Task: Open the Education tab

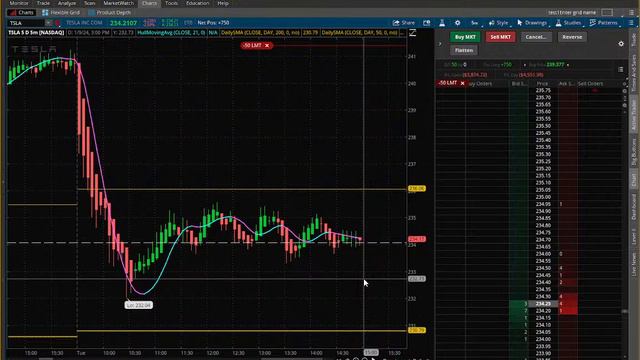Action: click(x=198, y=3)
